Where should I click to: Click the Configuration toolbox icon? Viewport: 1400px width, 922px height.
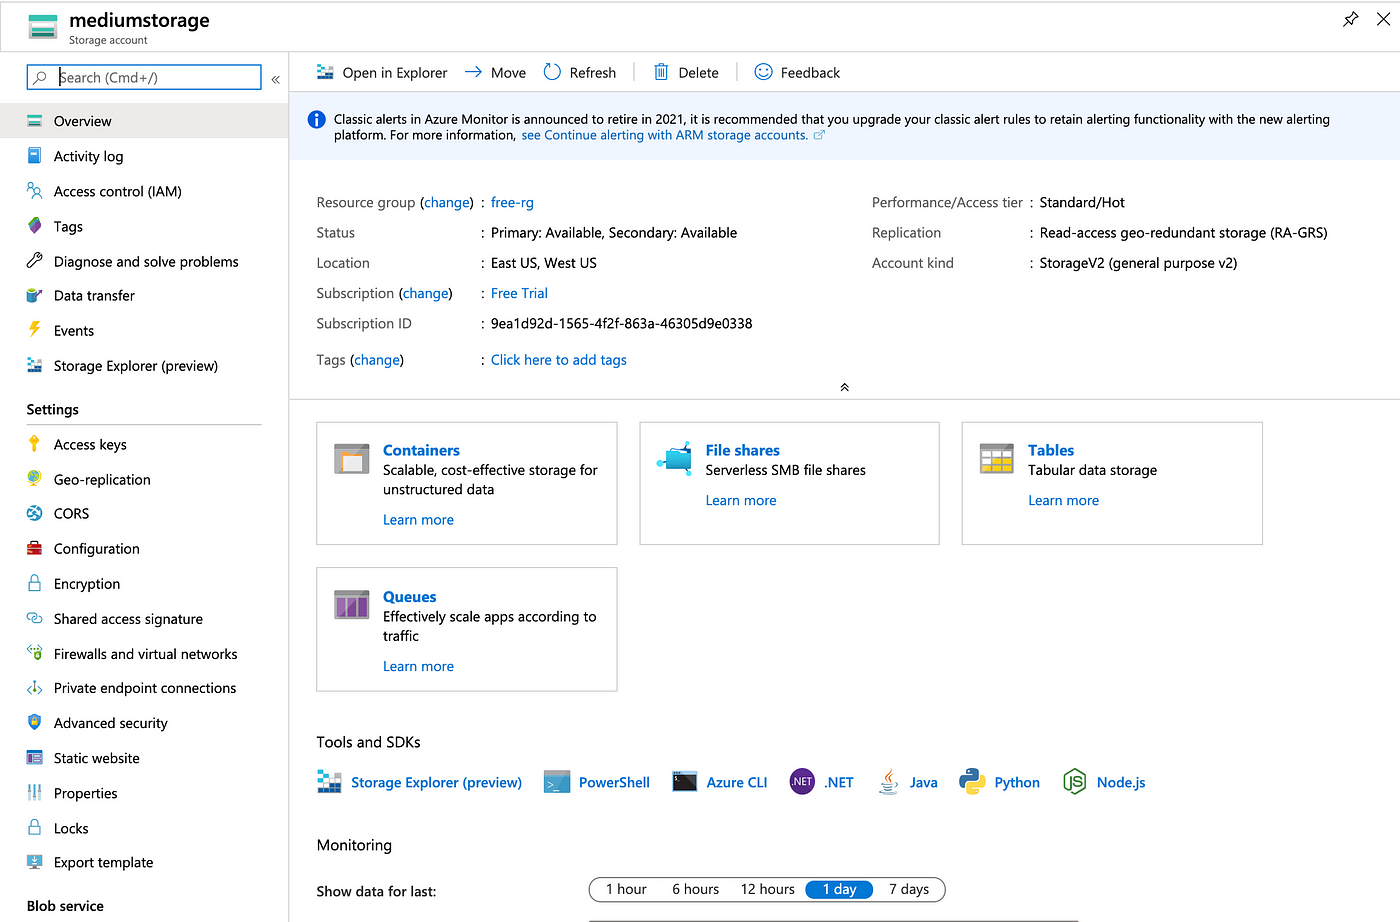(x=35, y=548)
